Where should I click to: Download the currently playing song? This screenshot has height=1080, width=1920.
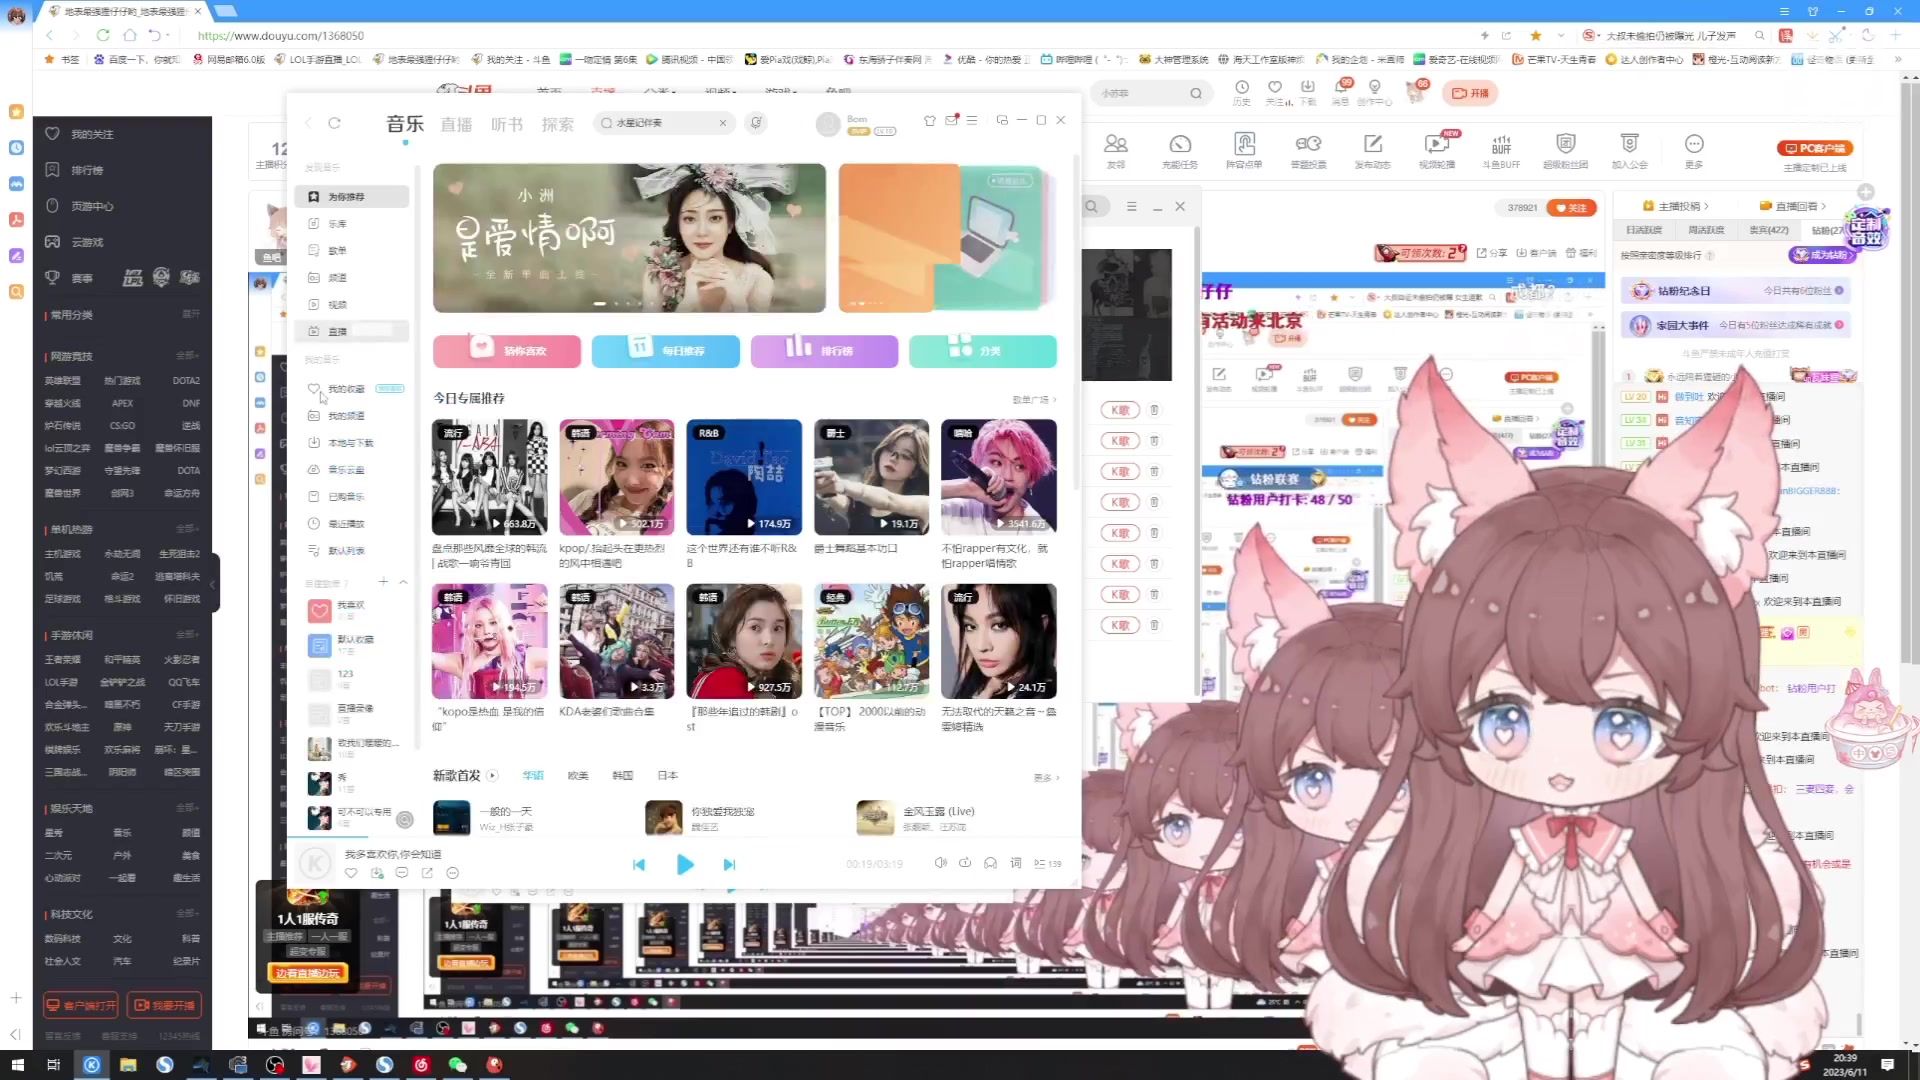377,873
